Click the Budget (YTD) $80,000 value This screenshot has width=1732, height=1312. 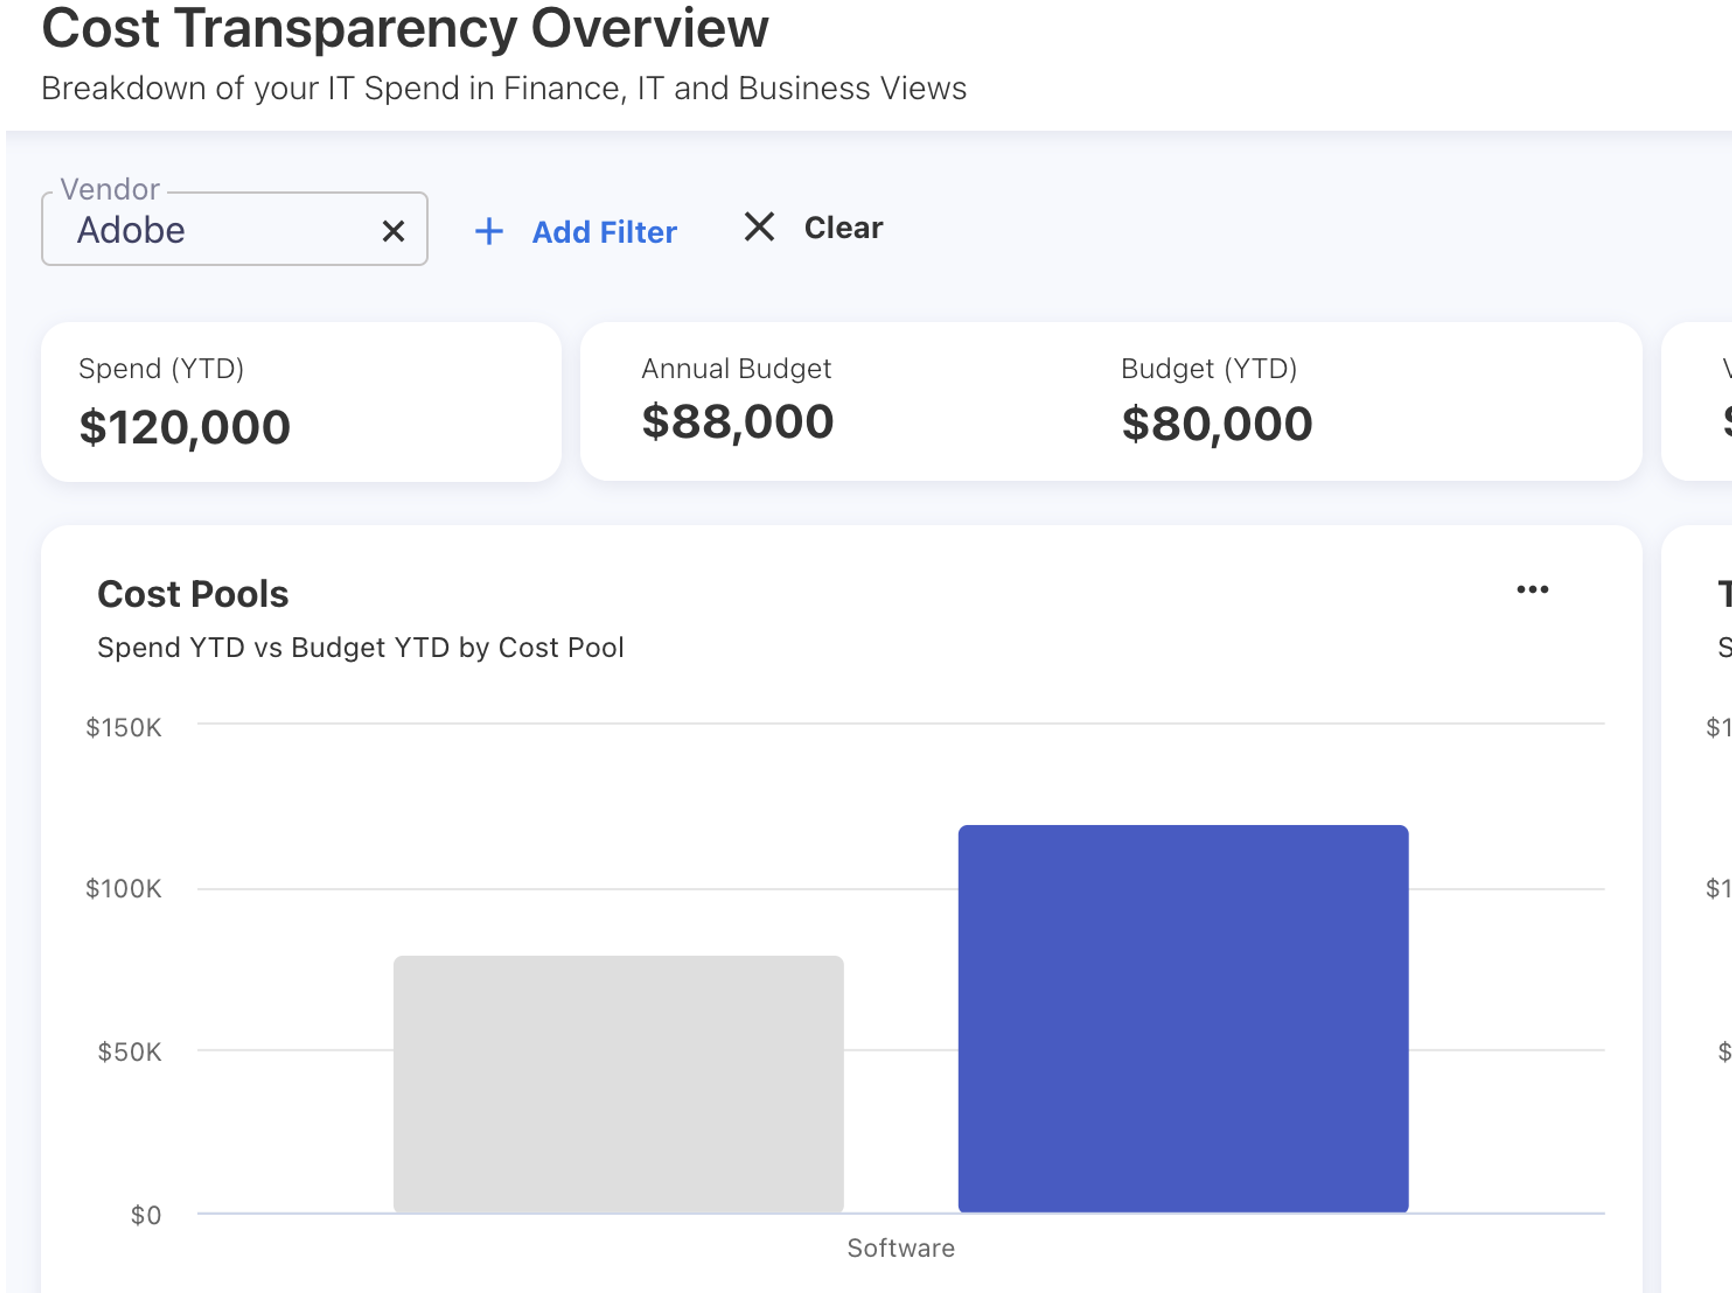(x=1216, y=424)
